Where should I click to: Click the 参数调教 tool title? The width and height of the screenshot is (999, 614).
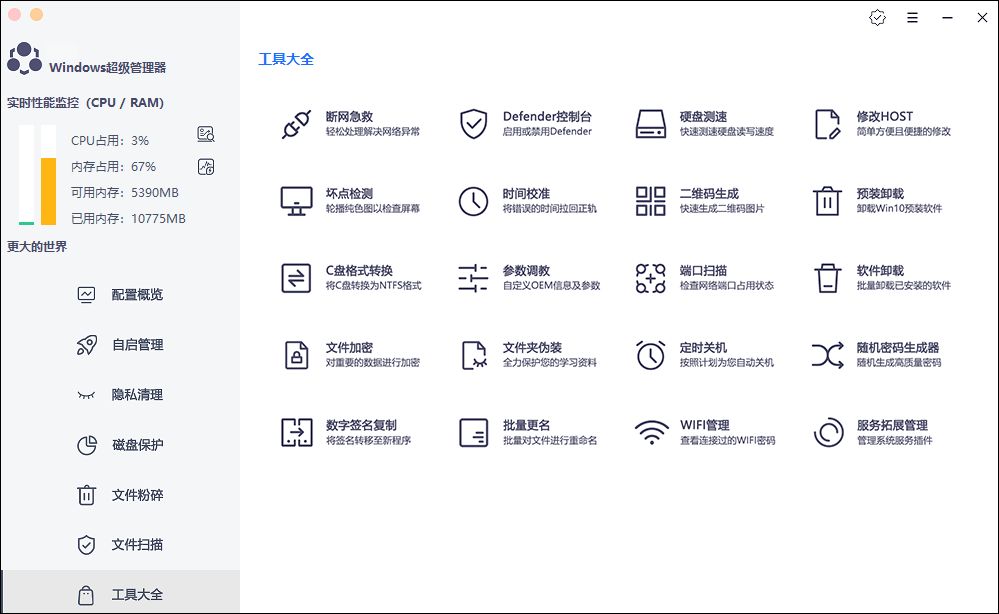526,271
